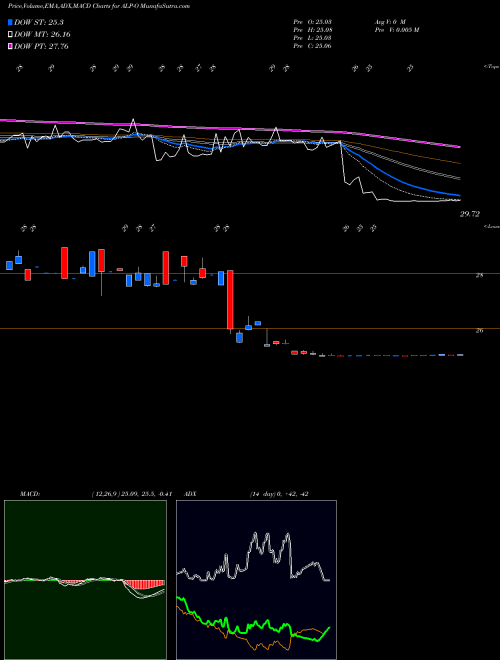The width and height of the screenshot is (500, 660).
Task: Click the 'Pre H: 25.08' high value
Action: pos(313,29)
